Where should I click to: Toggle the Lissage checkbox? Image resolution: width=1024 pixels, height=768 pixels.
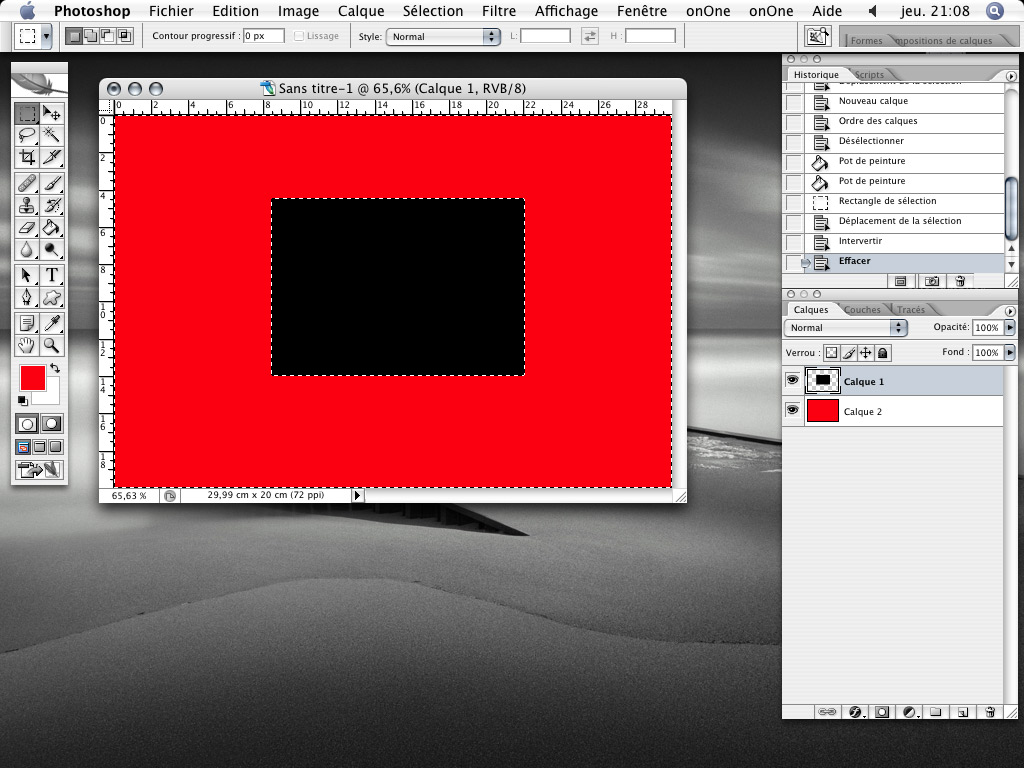point(299,36)
